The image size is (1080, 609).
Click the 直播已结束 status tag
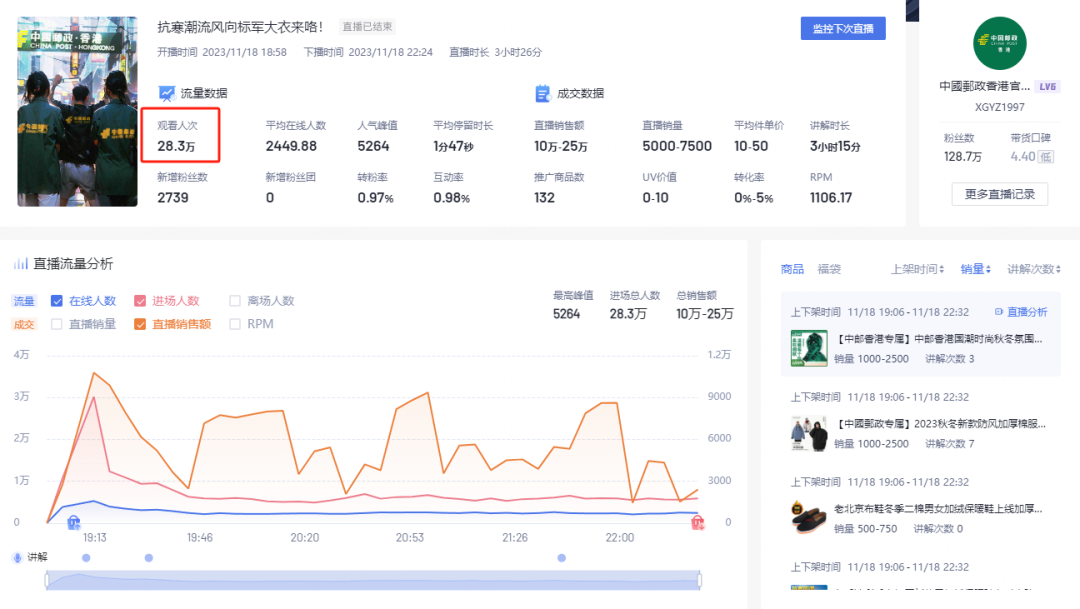[367, 27]
